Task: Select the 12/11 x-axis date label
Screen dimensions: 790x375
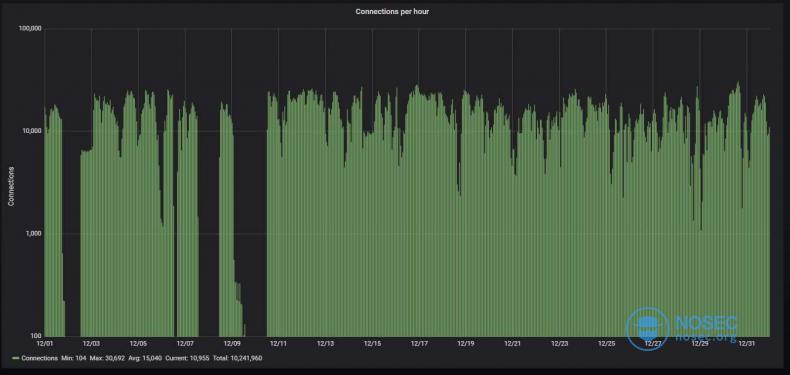Action: 279,344
